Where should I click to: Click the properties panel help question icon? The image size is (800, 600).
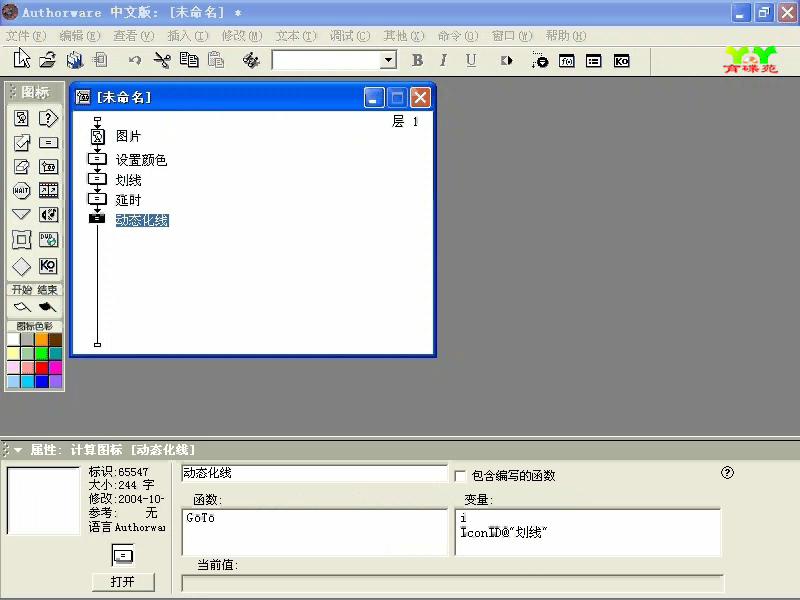point(727,473)
